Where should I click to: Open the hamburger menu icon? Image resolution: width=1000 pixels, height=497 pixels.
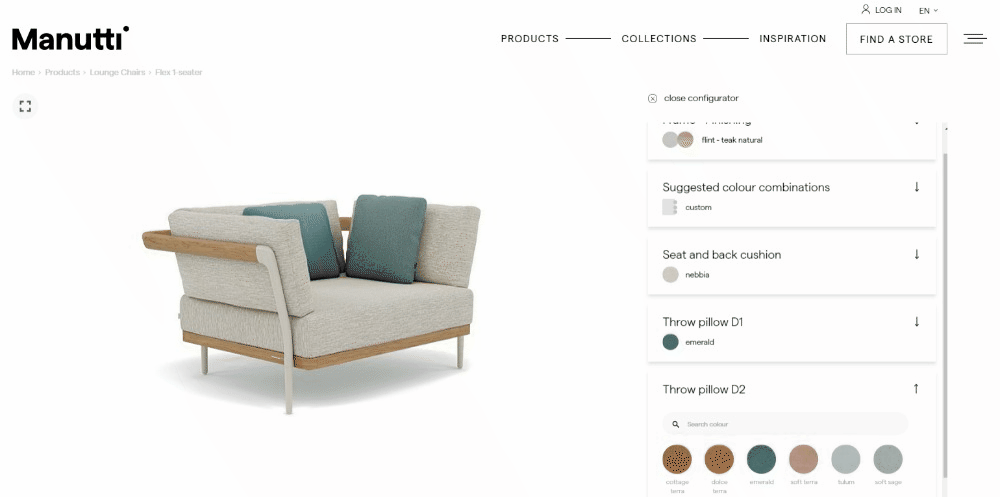pos(975,39)
